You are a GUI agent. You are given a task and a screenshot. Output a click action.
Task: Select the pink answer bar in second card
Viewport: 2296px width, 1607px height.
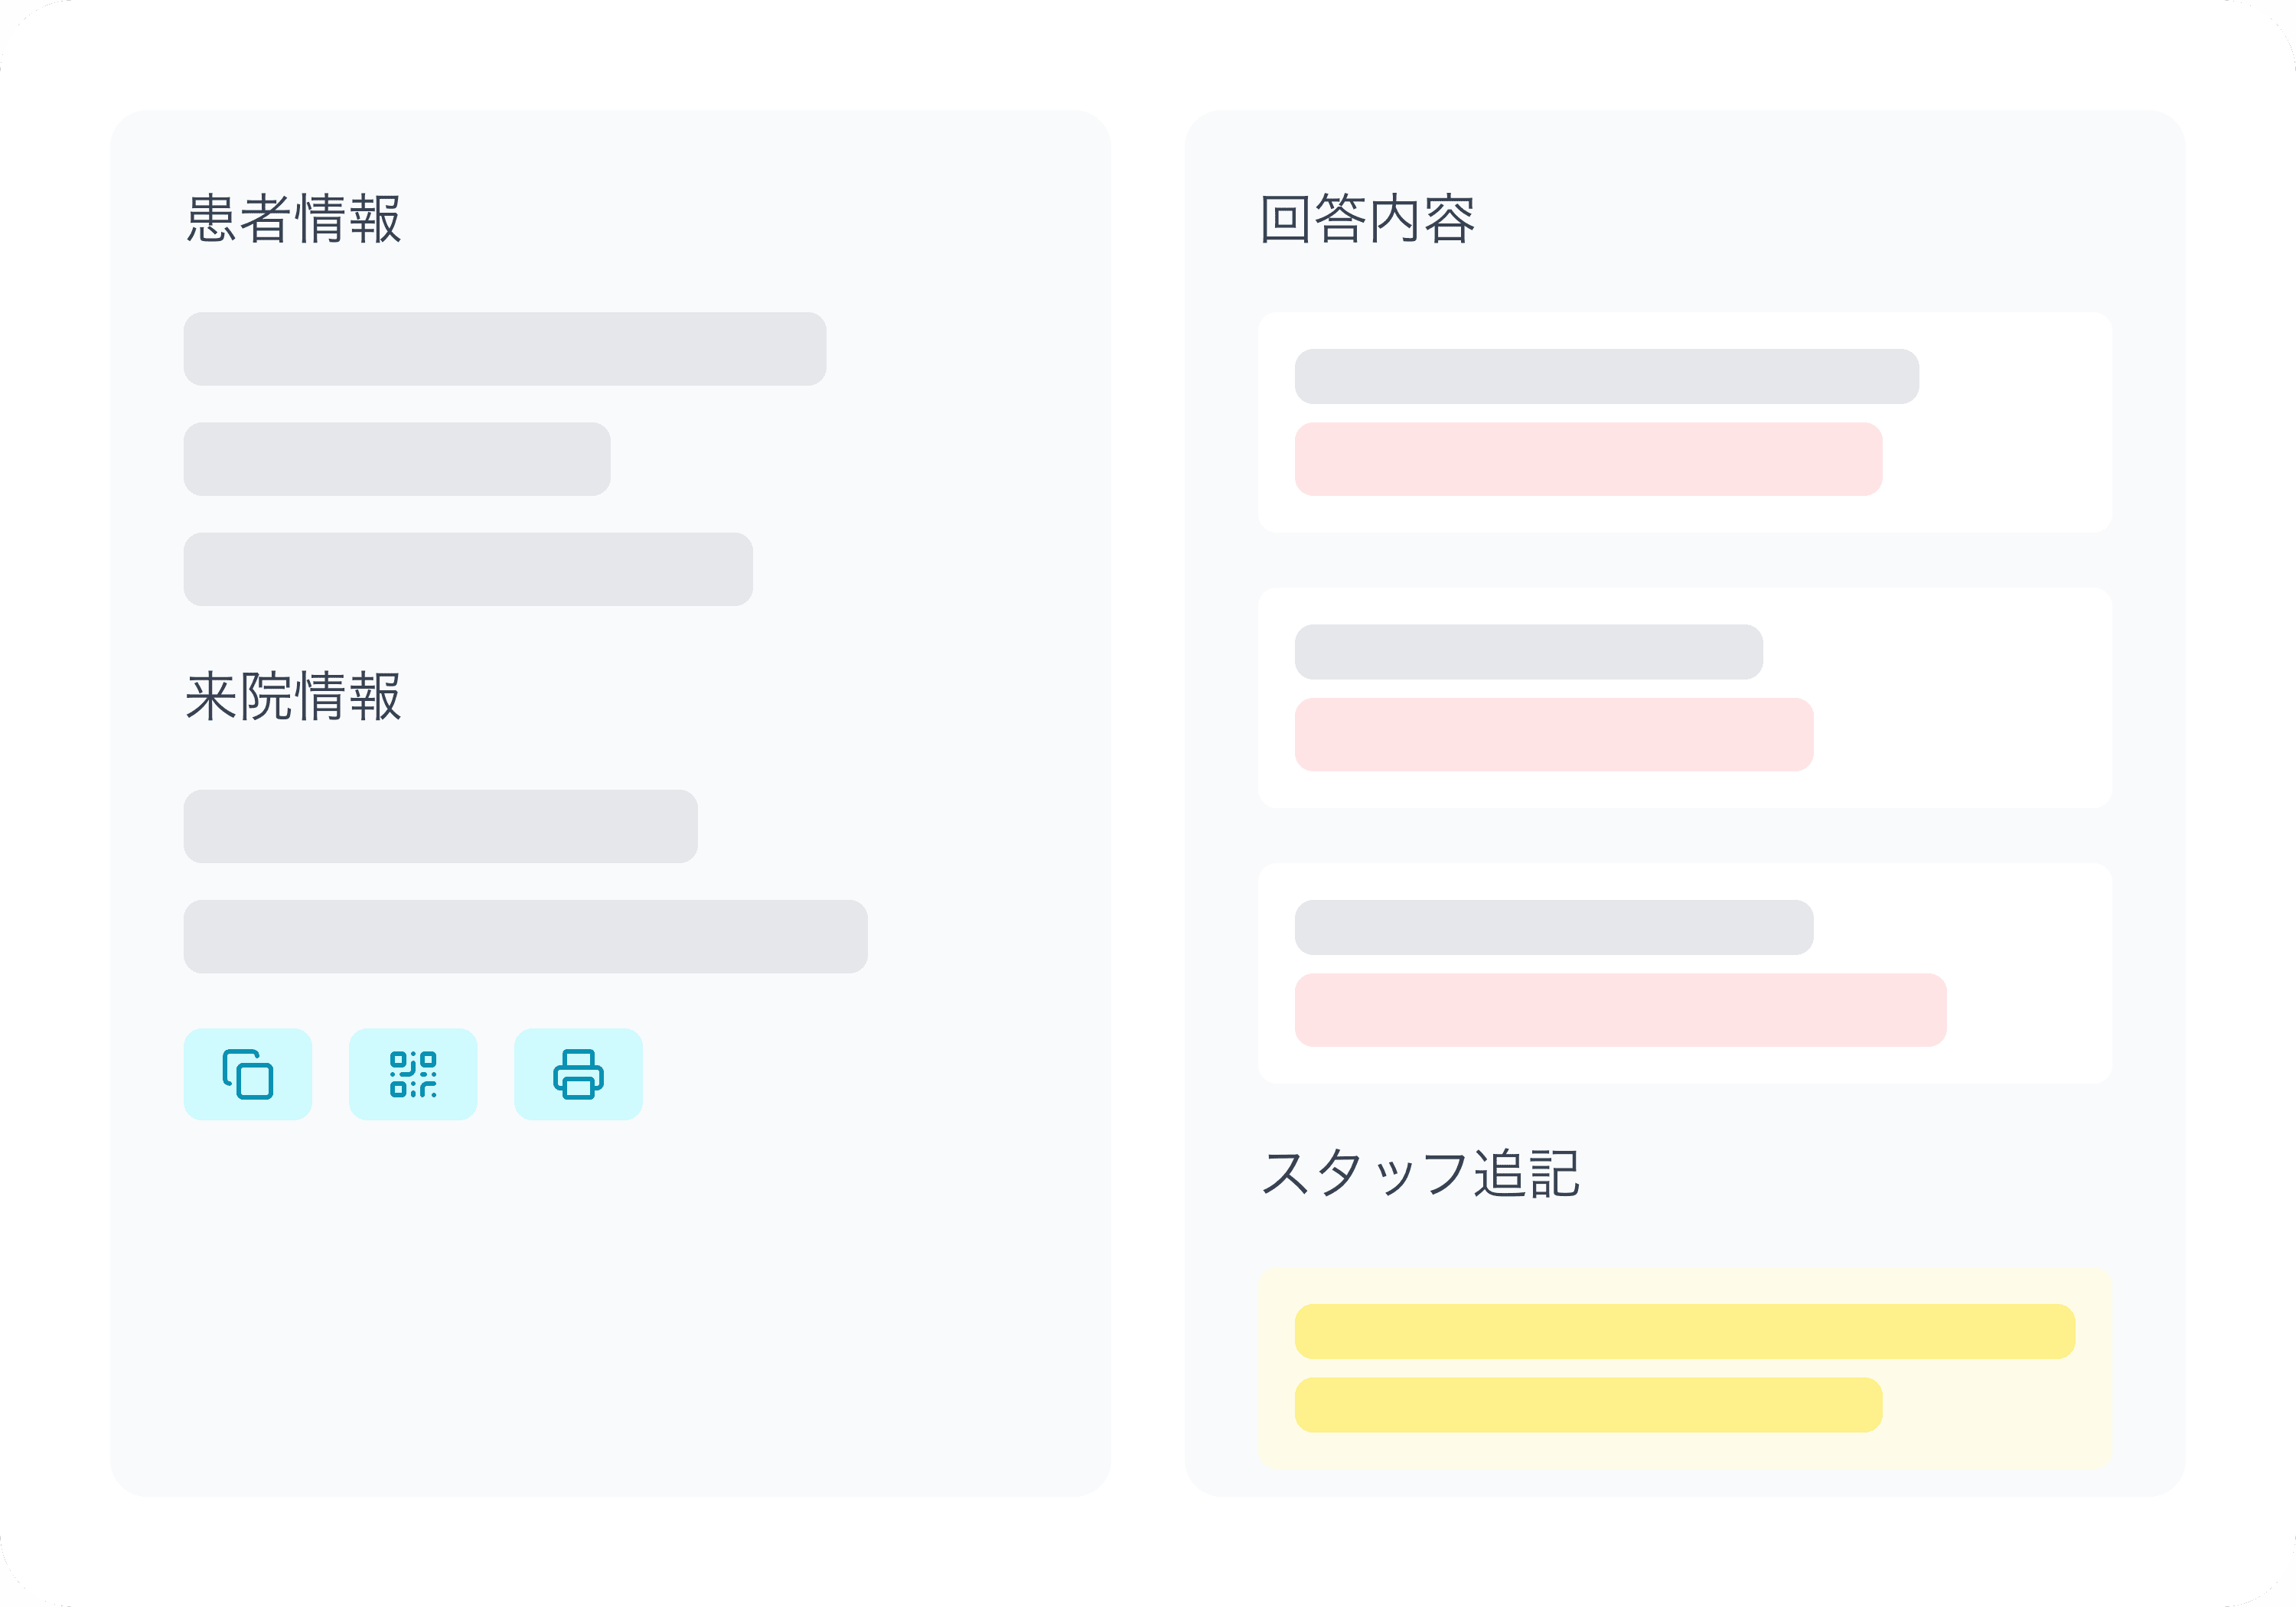pyautogui.click(x=1553, y=734)
